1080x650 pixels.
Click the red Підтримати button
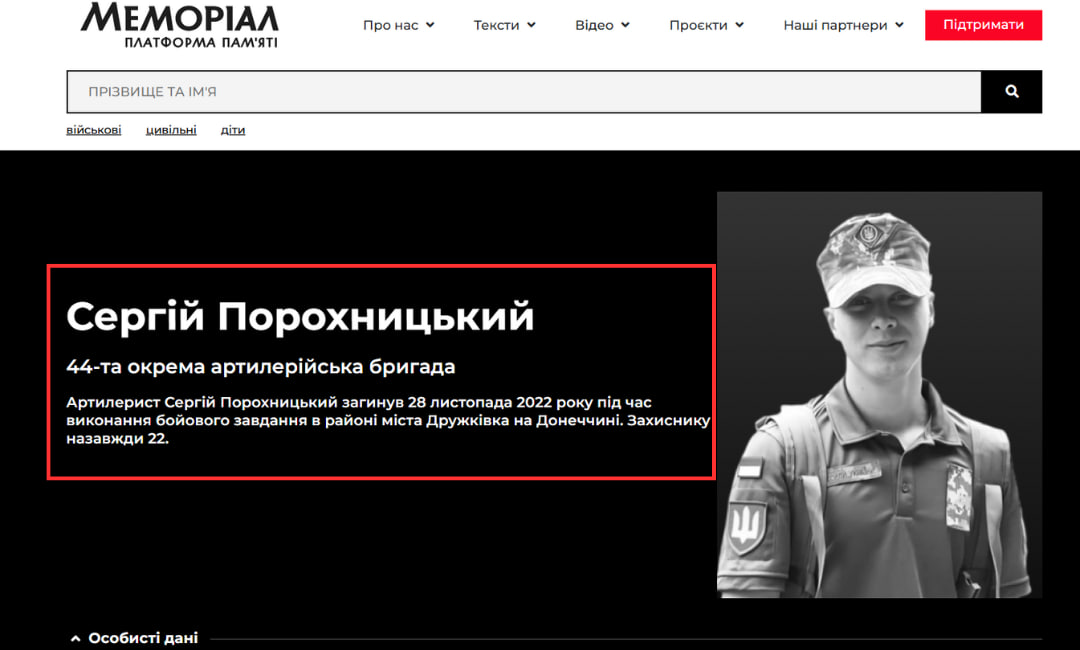click(x=983, y=25)
